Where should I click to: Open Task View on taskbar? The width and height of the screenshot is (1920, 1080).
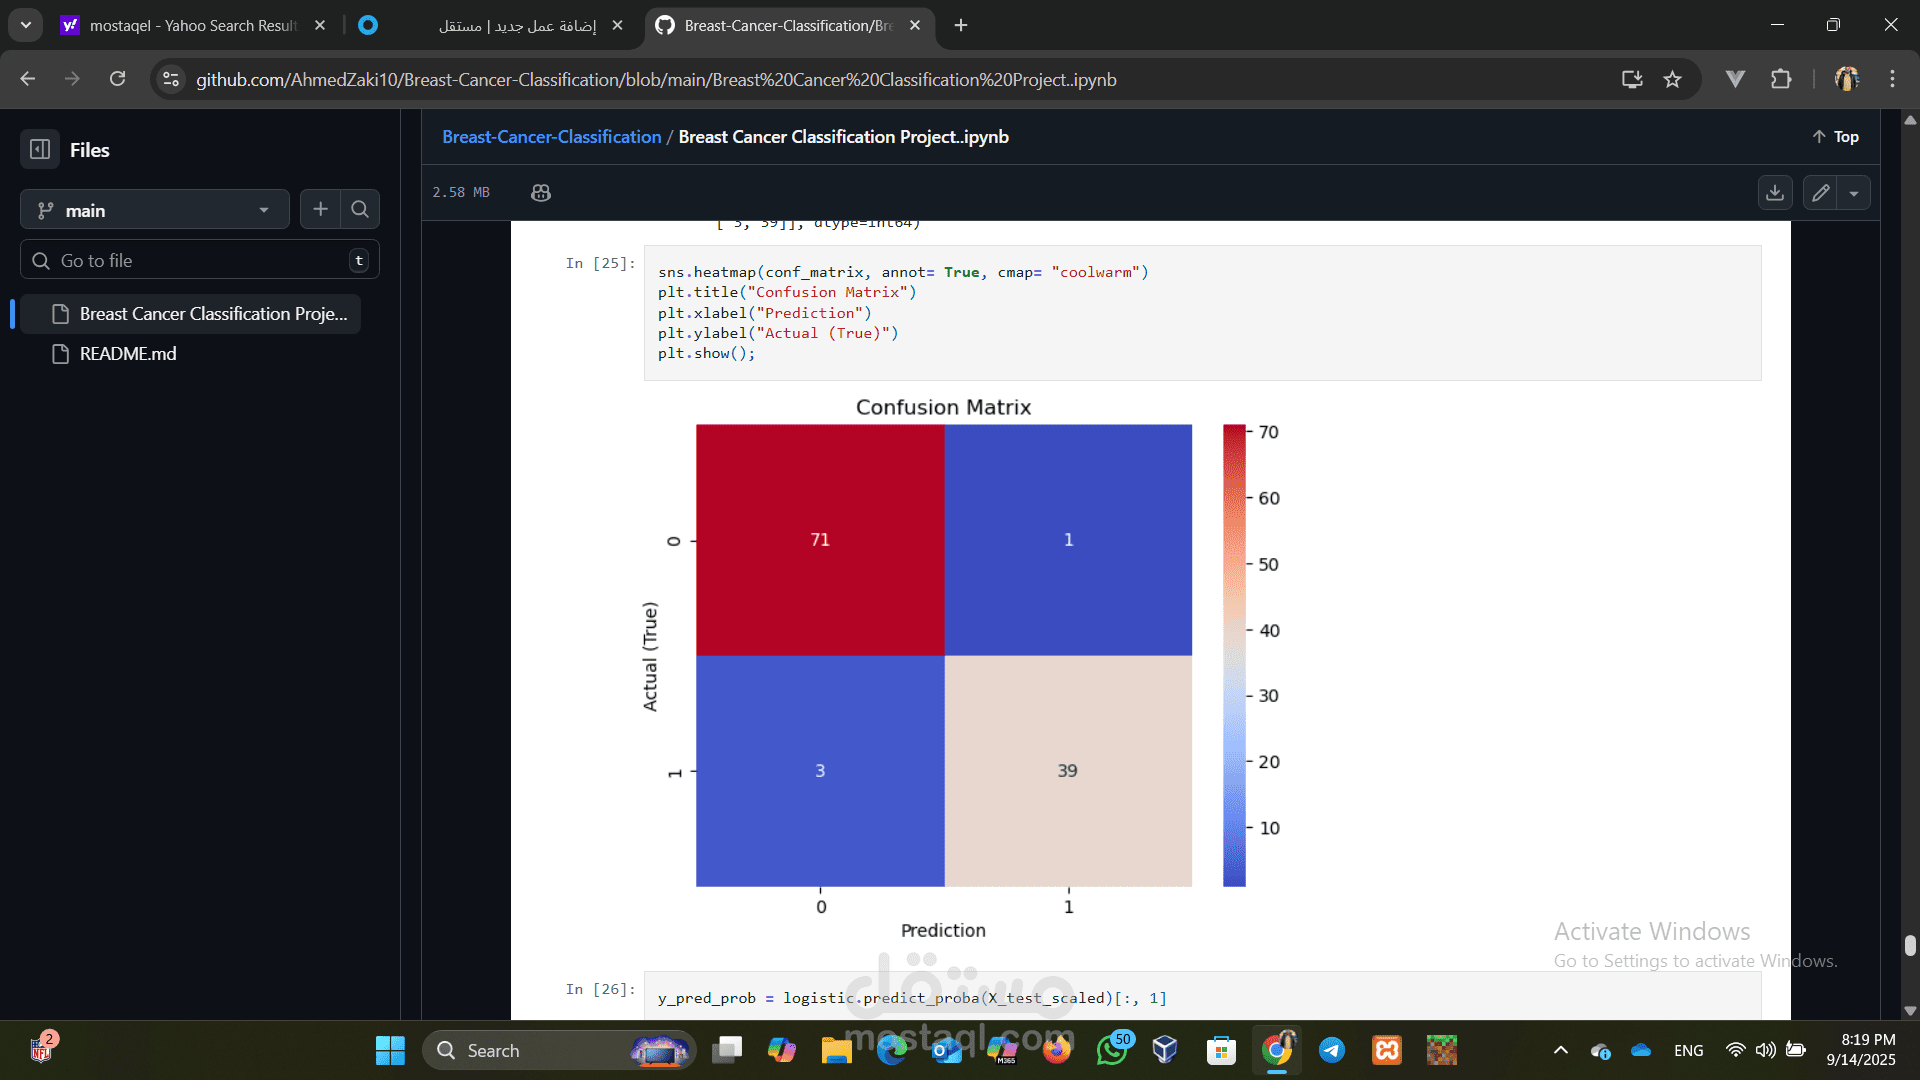[x=727, y=1050]
